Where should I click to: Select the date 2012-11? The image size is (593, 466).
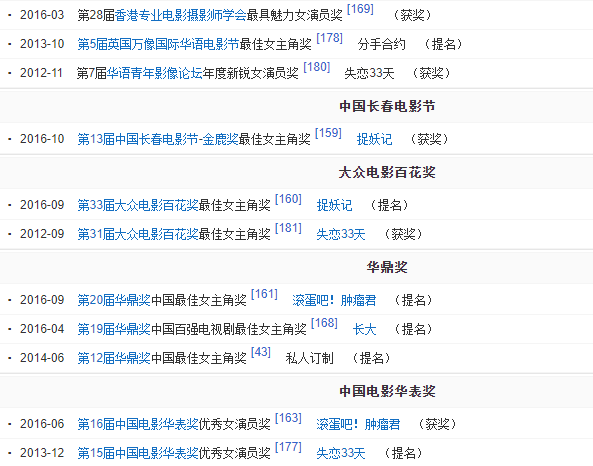[41, 73]
